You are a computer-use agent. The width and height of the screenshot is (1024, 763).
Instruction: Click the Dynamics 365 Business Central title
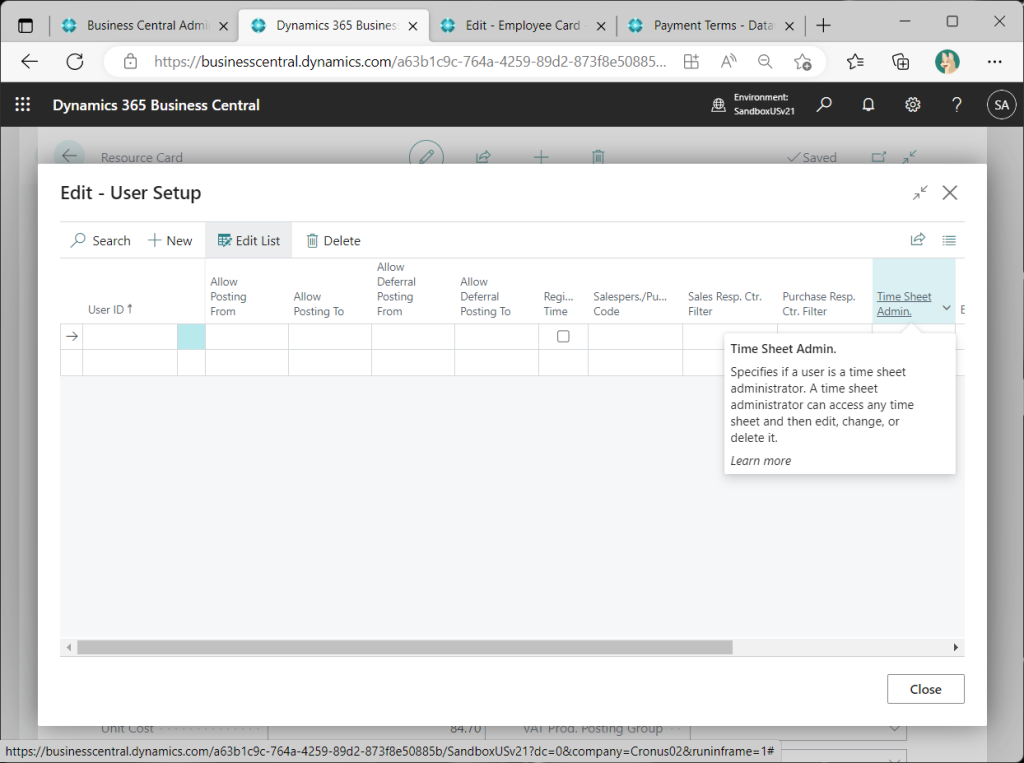click(x=156, y=105)
